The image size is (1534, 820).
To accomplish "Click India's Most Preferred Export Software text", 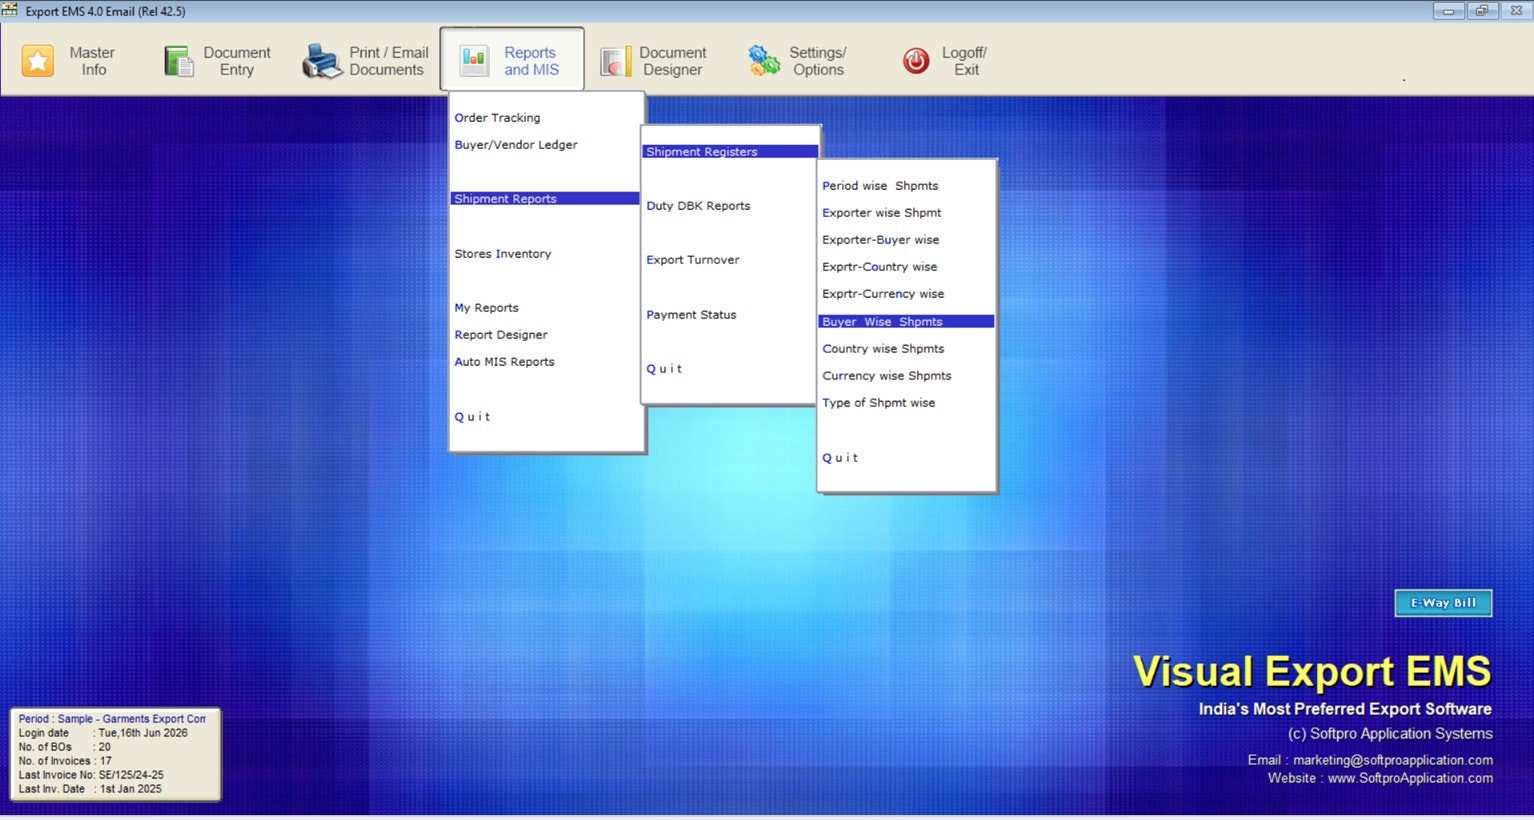I will [1345, 709].
